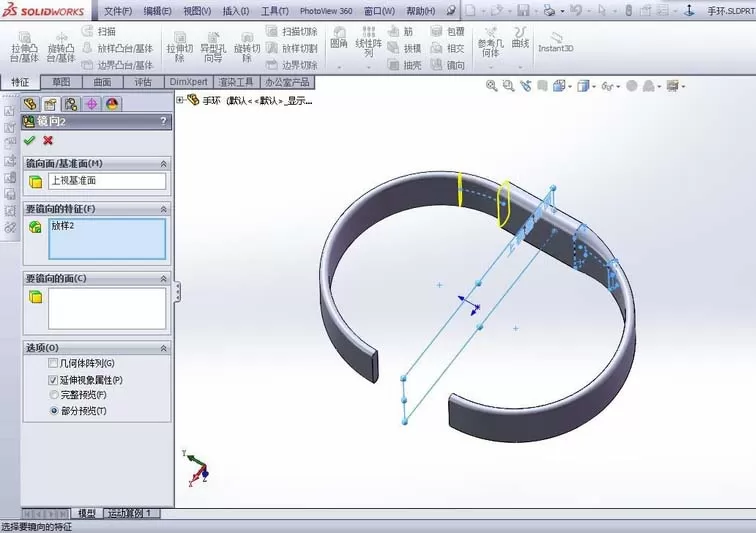Open the 插入(I) menu

point(236,11)
